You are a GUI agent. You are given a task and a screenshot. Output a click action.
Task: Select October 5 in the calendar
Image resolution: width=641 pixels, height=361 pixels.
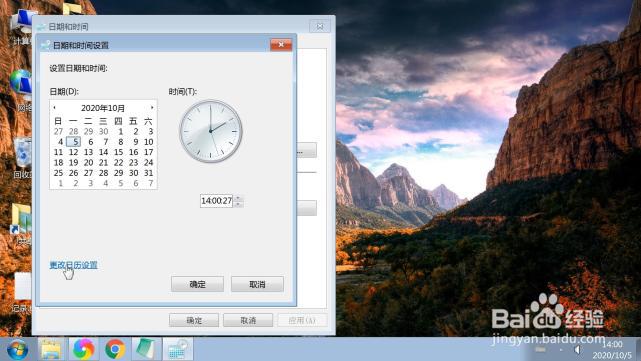pos(74,142)
